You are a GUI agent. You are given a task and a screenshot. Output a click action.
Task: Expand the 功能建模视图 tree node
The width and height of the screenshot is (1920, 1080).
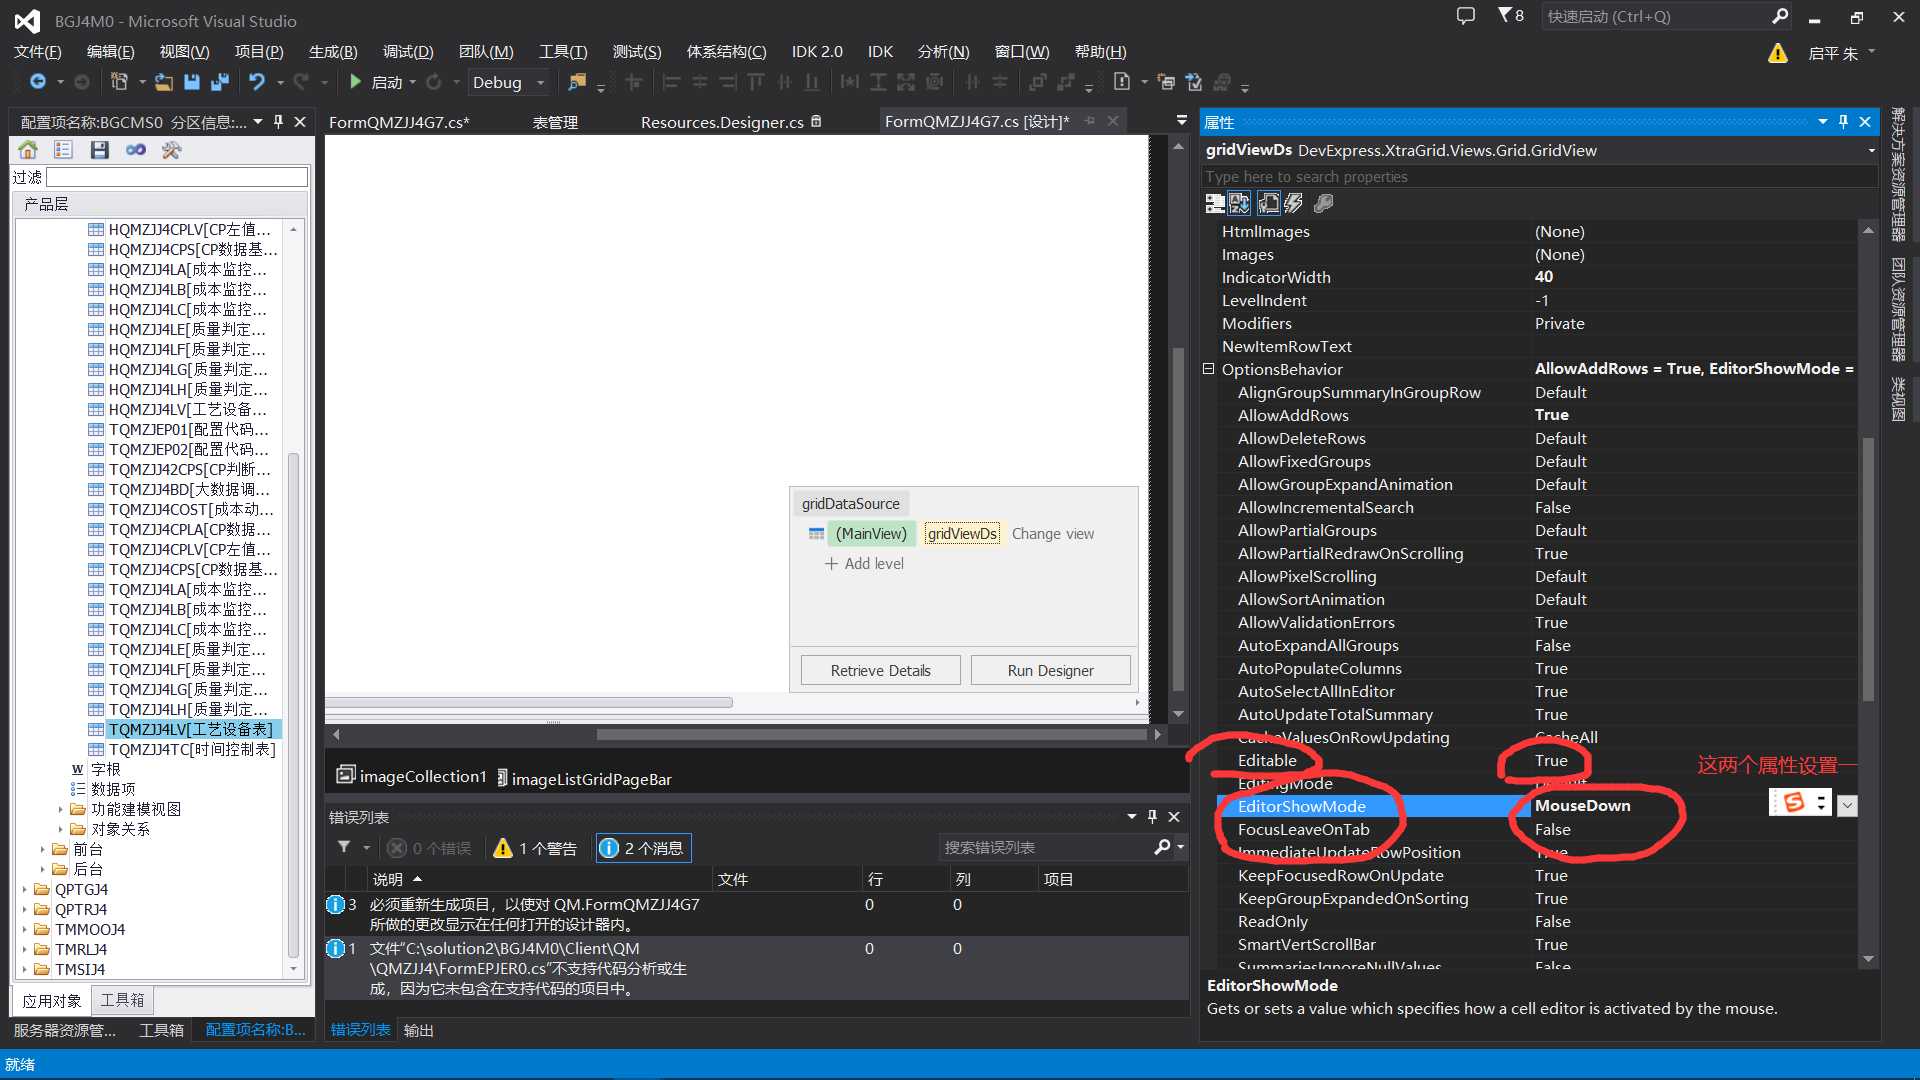click(x=60, y=809)
